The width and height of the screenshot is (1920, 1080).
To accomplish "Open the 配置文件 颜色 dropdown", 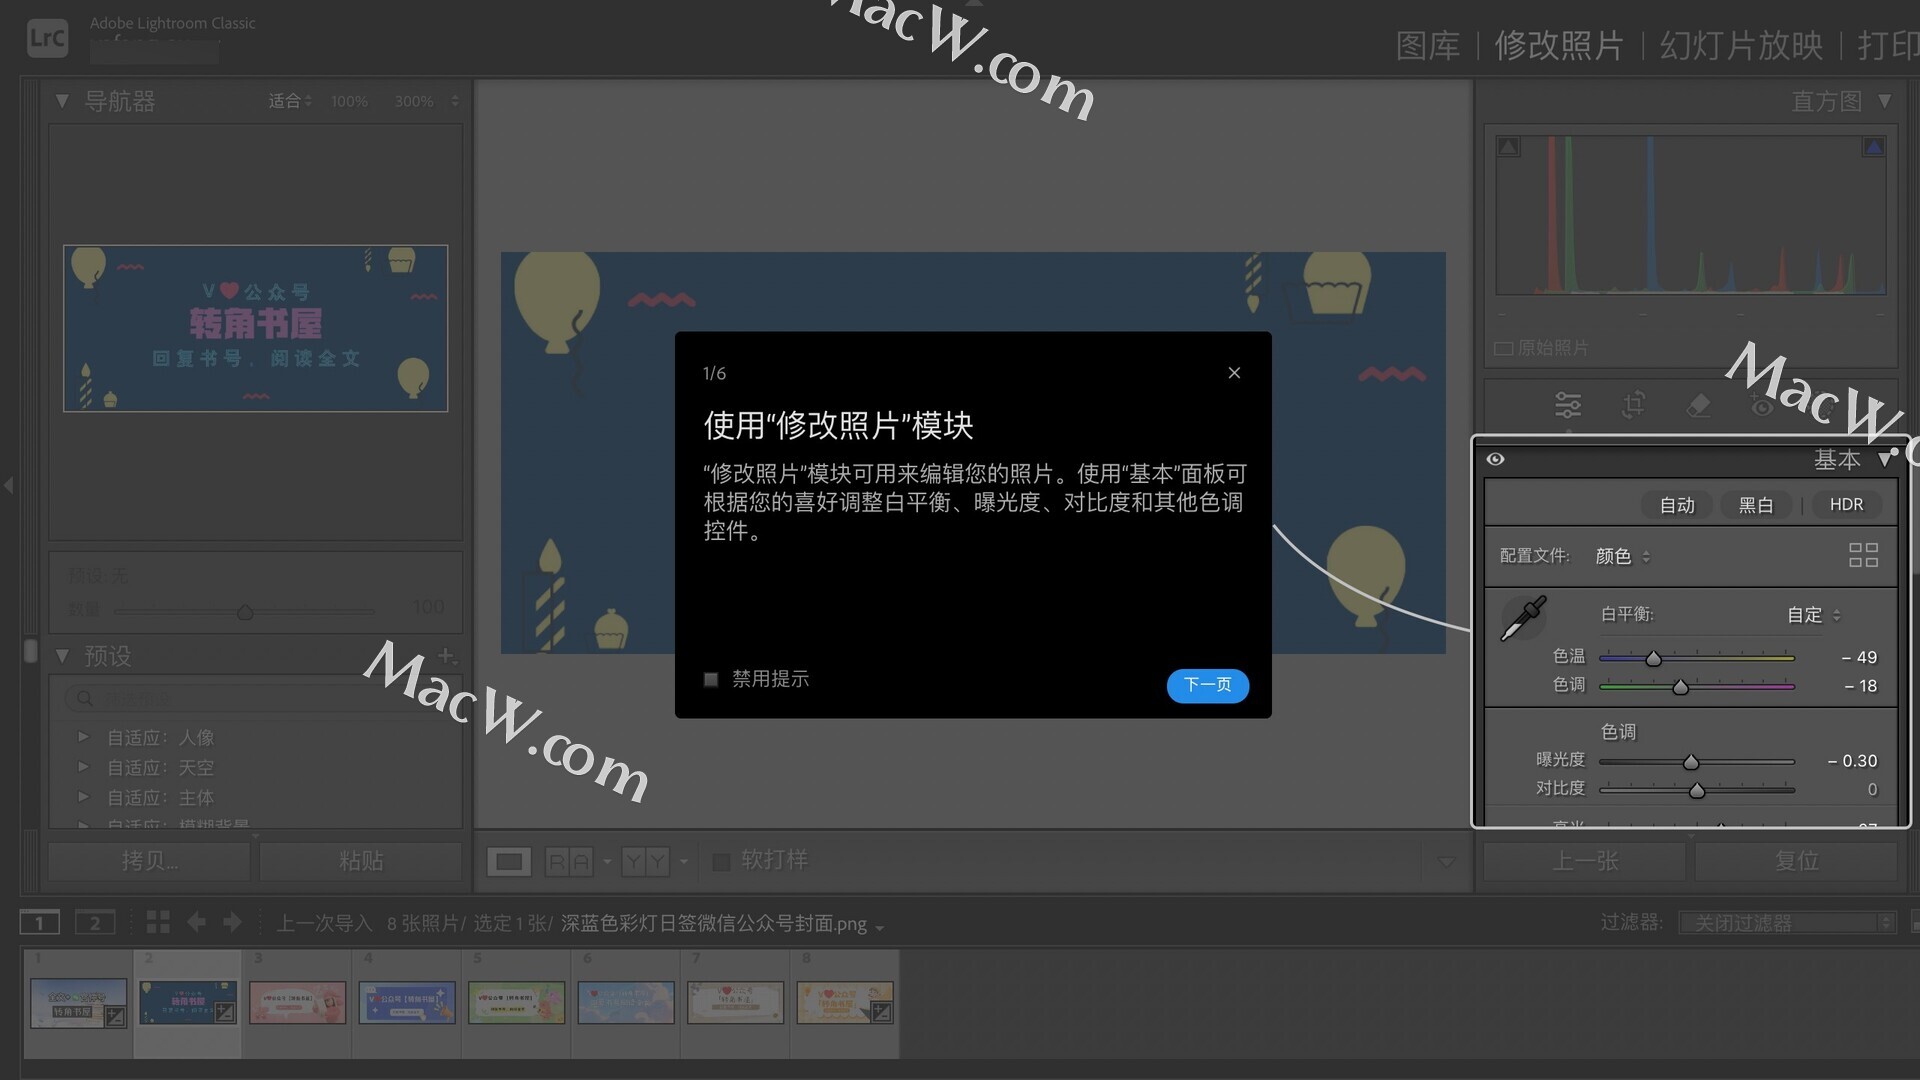I will [x=1622, y=556].
